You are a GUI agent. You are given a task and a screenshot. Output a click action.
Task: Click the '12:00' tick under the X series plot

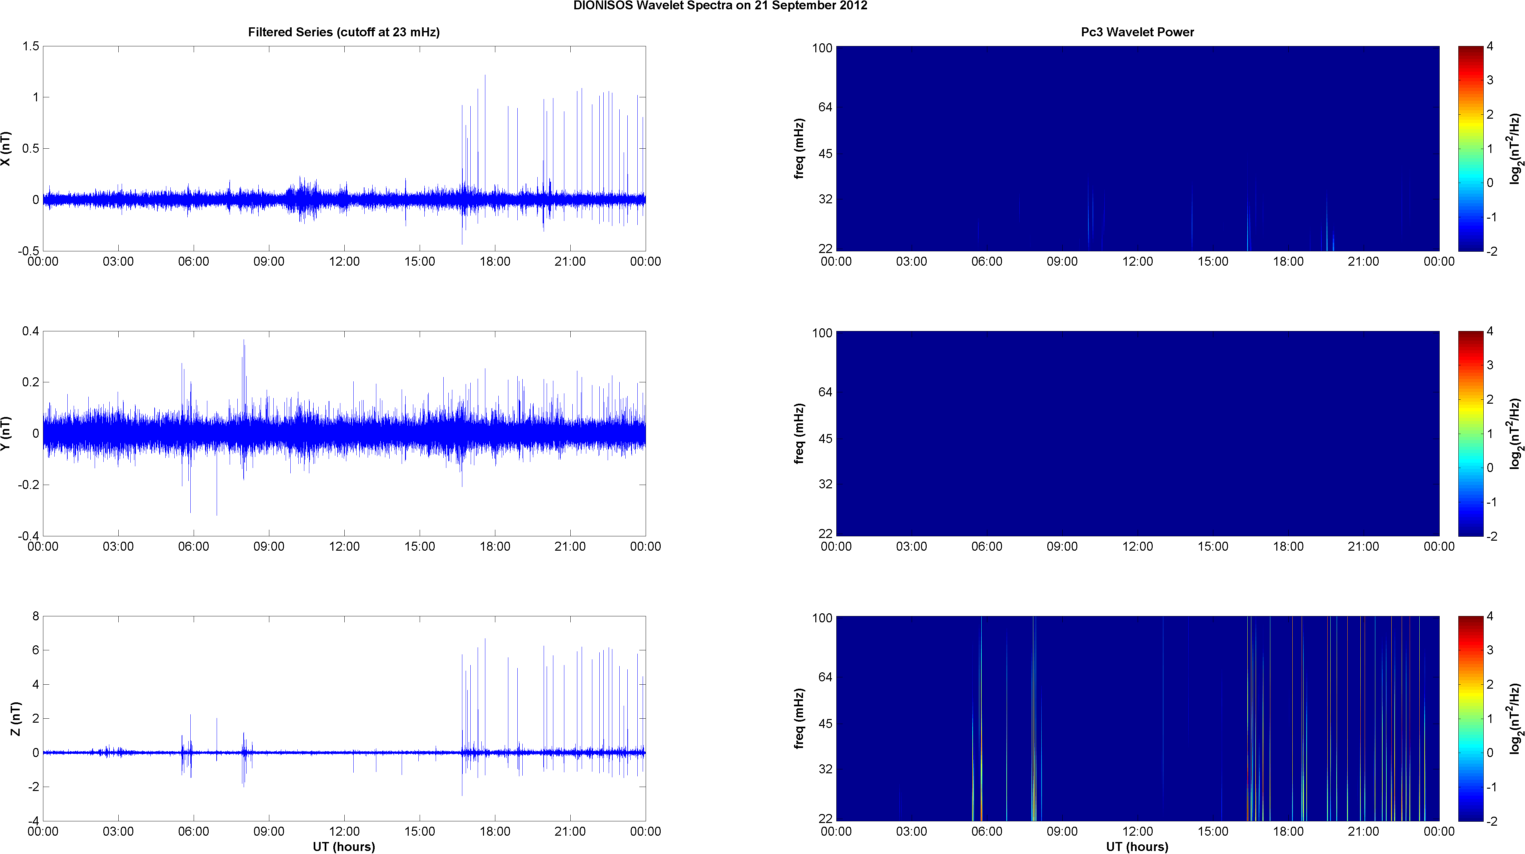pos(344,262)
